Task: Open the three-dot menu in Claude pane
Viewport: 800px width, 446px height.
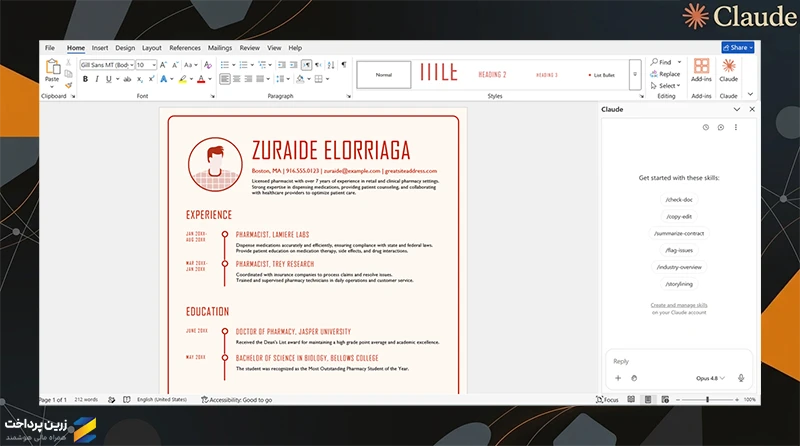Action: [736, 128]
